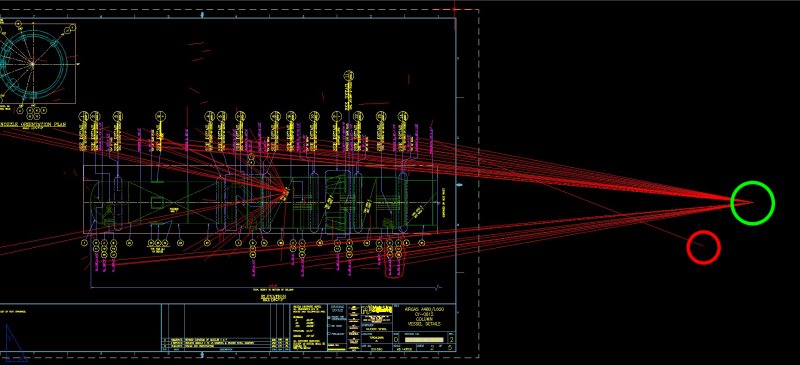Click the green circle annotation marker
Screen dimensions: 800x365
753,203
